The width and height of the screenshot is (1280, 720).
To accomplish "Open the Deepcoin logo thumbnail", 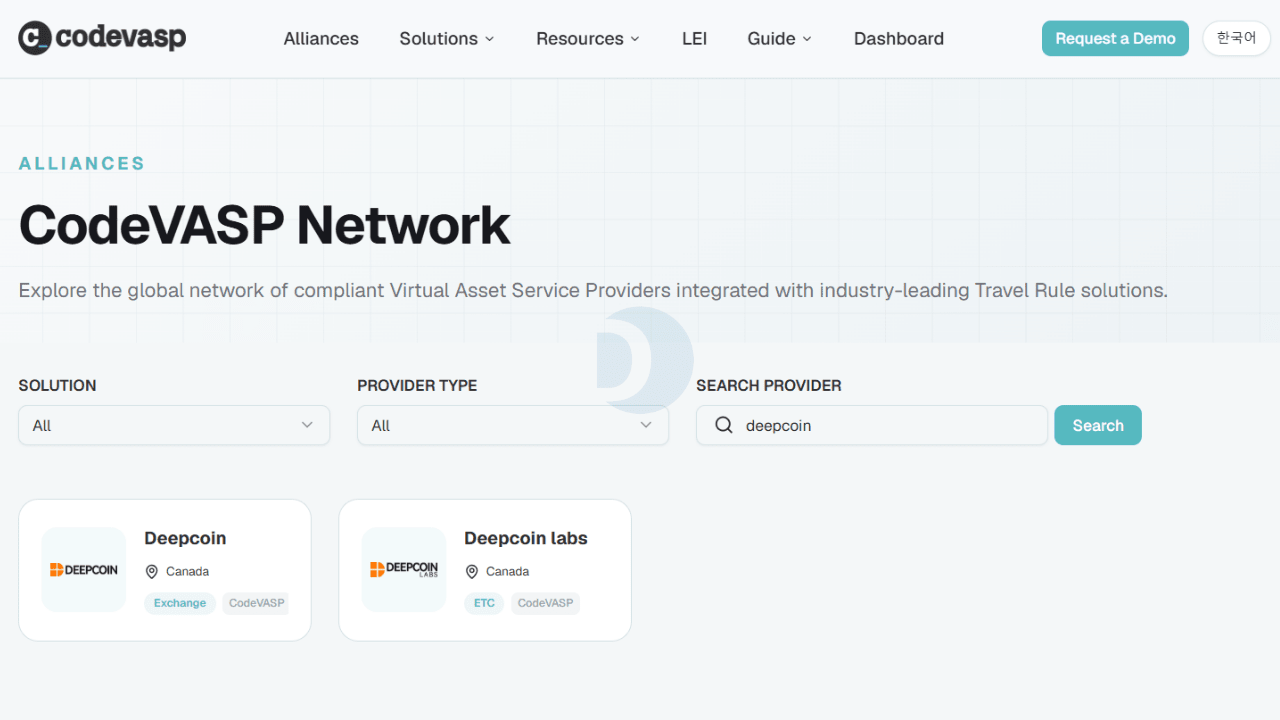I will (84, 570).
